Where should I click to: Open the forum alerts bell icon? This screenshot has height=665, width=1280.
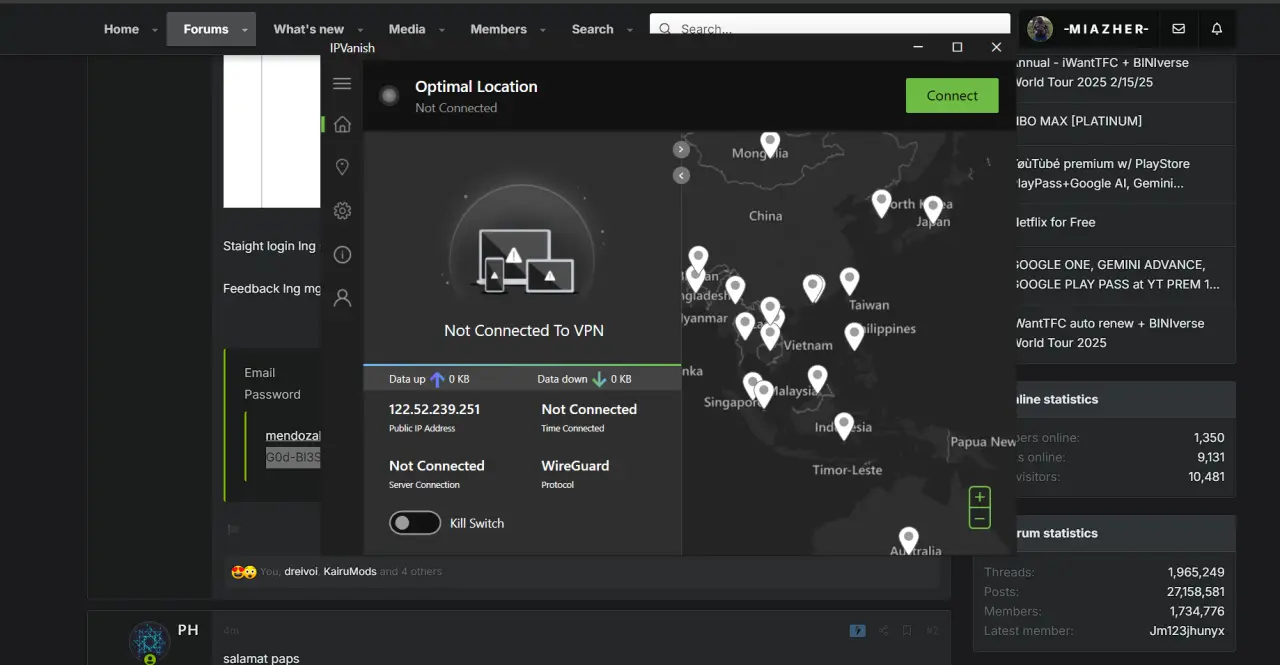point(1217,29)
